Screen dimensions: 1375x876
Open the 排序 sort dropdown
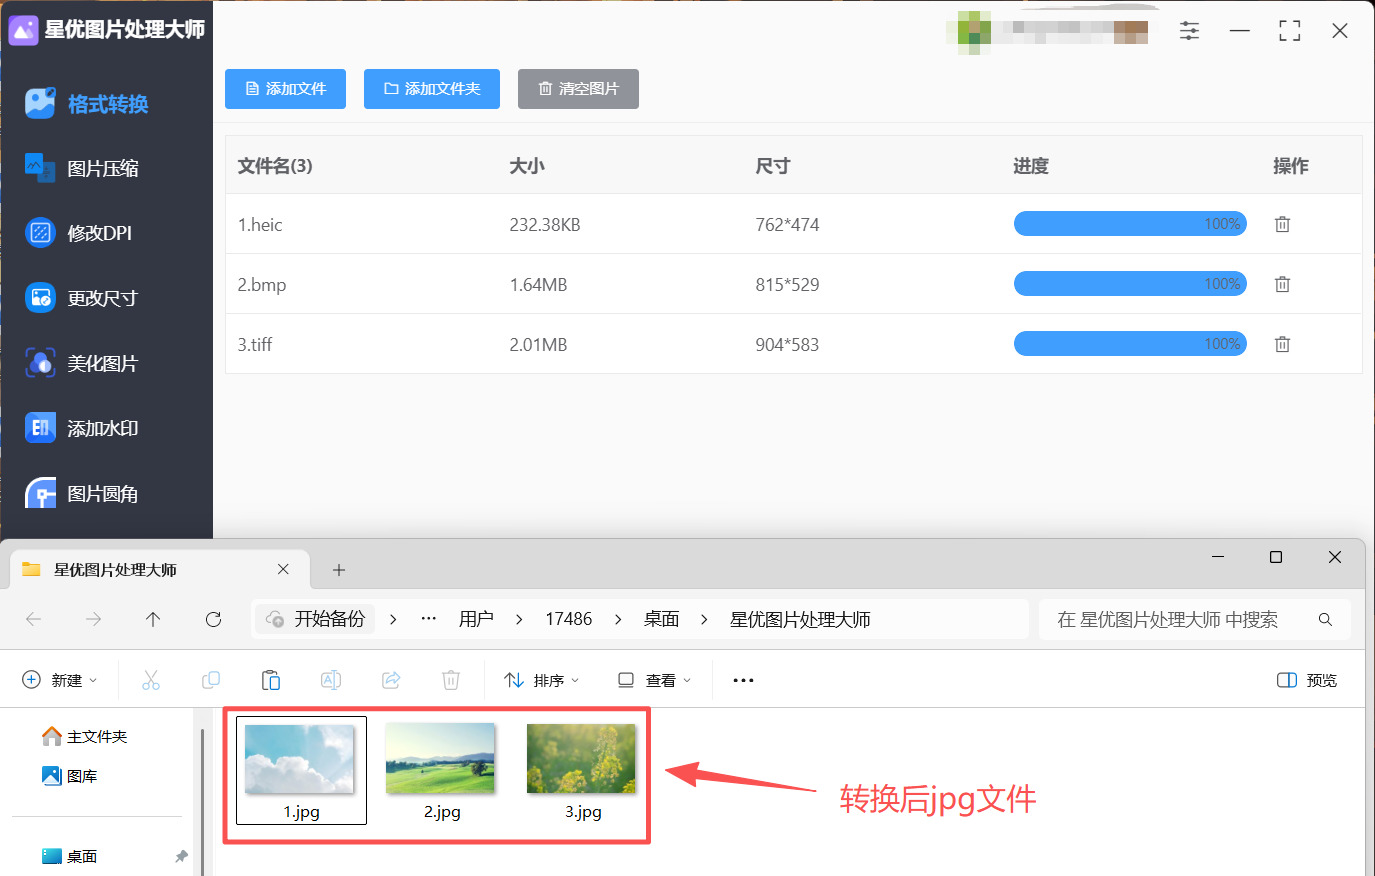[542, 680]
